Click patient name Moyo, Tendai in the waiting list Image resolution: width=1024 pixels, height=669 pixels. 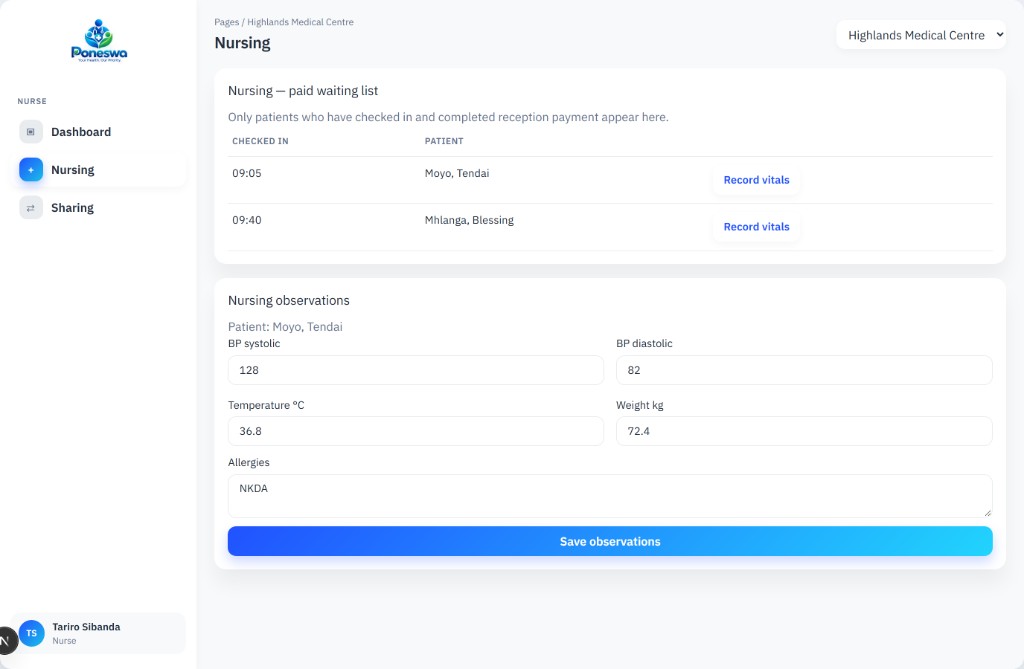(456, 173)
